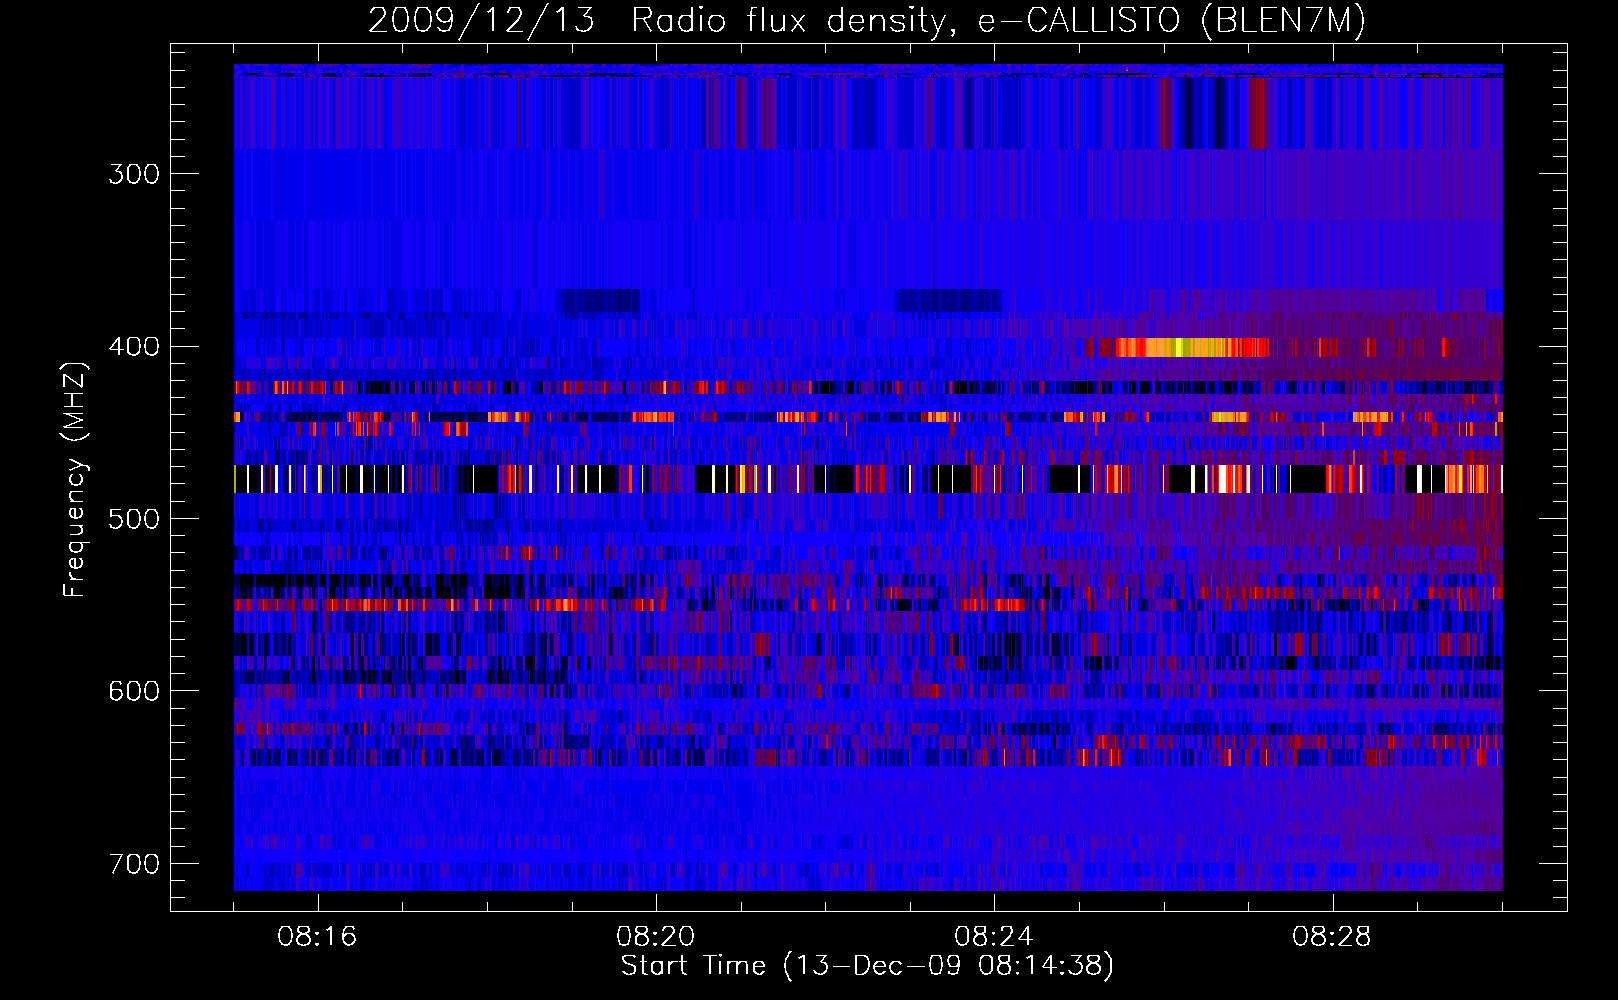
Task: Select the 400 frequency axis label
Action: 133,347
